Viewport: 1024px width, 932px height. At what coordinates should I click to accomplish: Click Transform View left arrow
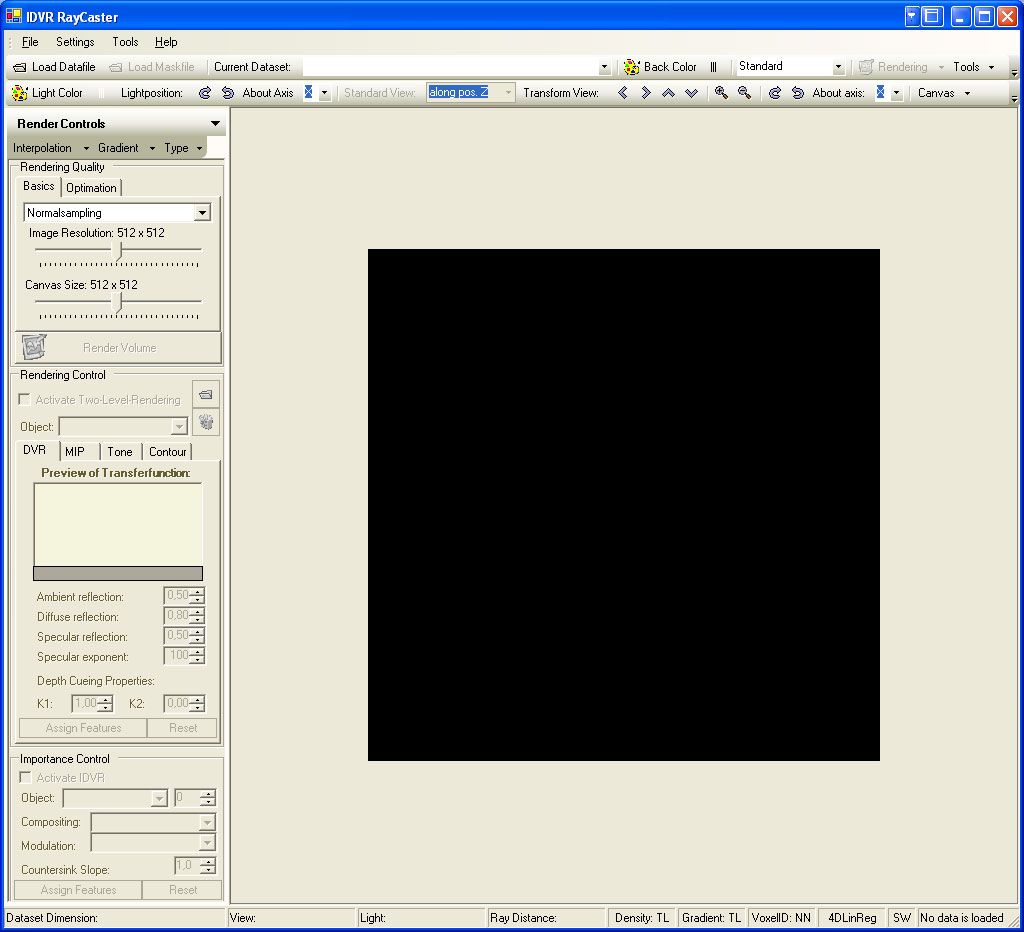click(622, 93)
